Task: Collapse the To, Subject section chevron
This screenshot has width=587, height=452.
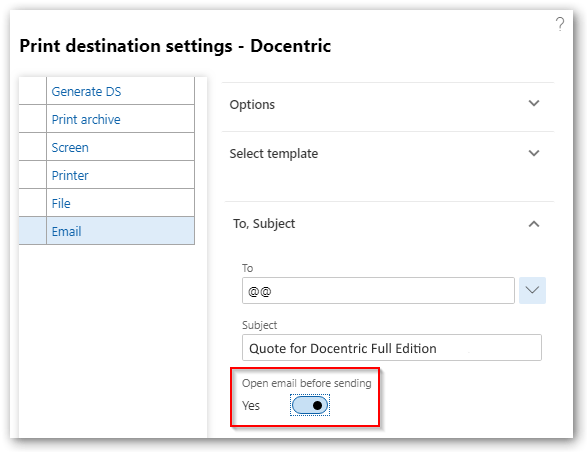Action: (x=534, y=224)
